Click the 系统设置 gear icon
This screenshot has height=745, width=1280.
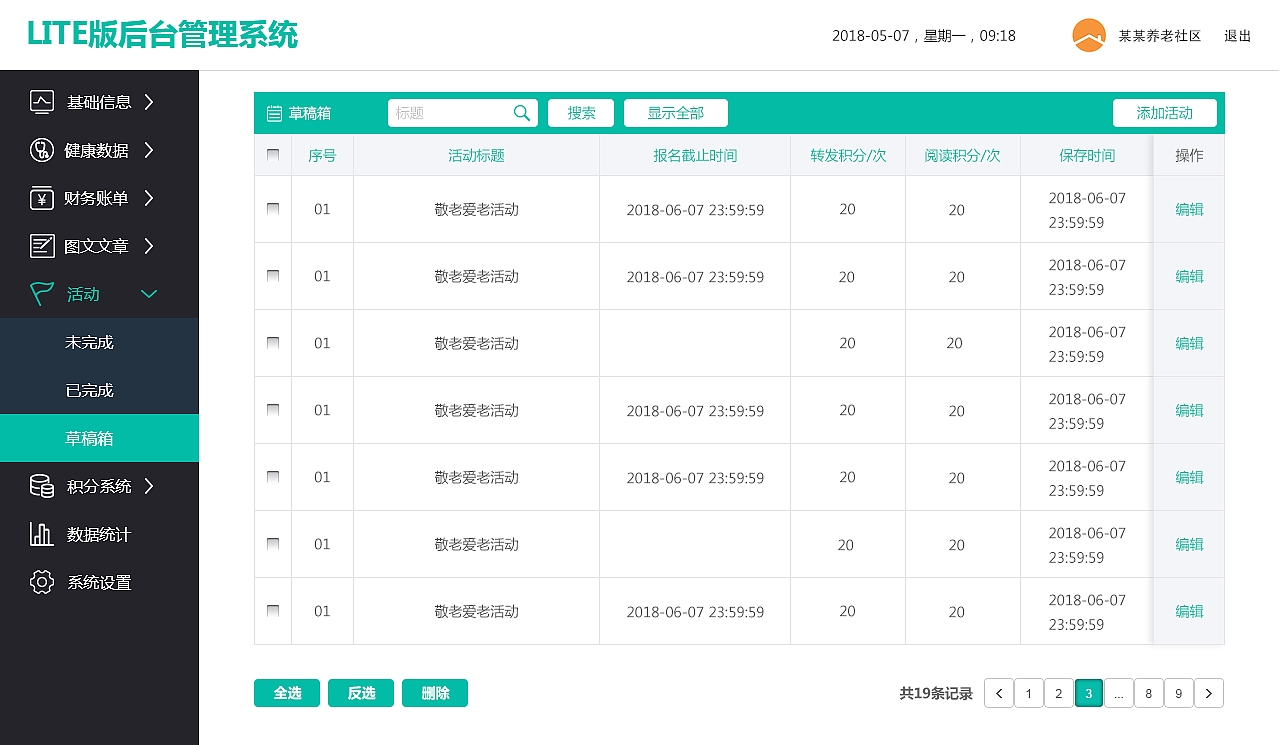point(40,582)
